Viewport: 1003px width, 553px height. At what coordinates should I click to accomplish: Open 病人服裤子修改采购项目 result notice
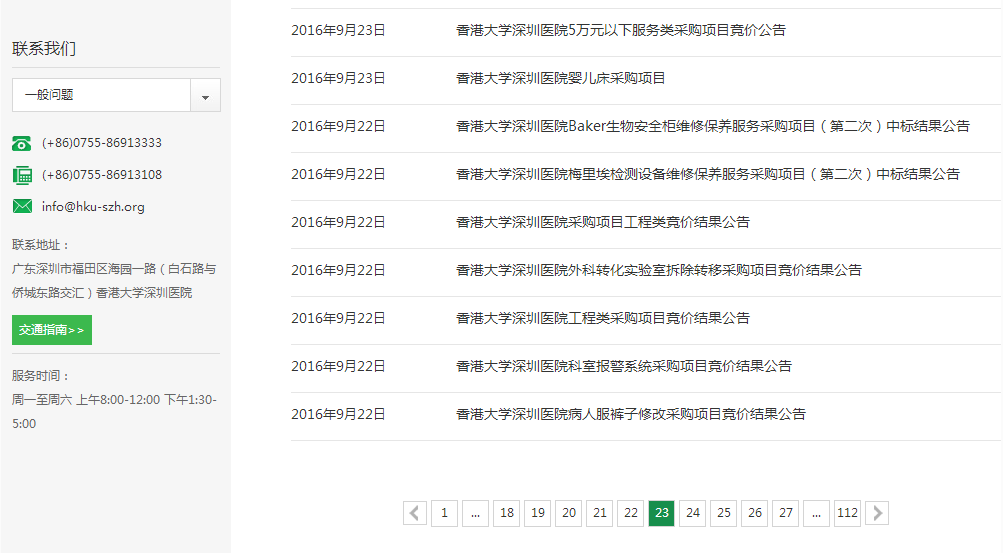pyautogui.click(x=630, y=414)
